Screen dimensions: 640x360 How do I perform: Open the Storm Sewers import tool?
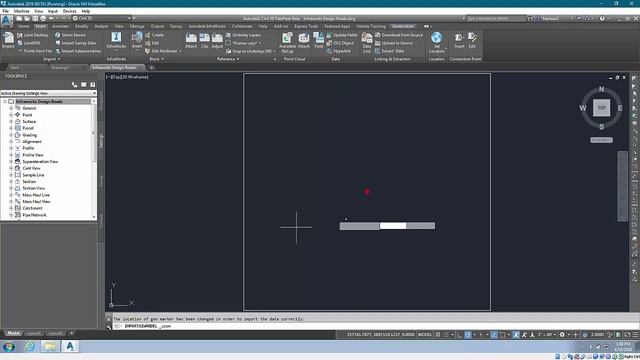coord(71,35)
